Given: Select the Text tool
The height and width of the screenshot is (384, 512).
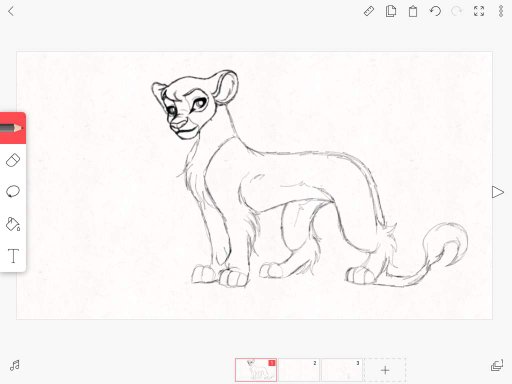Looking at the screenshot, I should tap(13, 256).
